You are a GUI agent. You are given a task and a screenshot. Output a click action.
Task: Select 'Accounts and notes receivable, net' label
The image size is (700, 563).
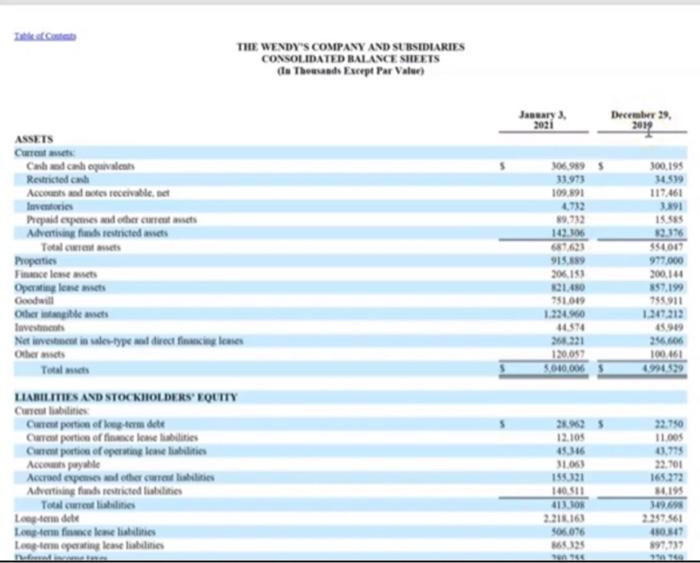click(98, 193)
